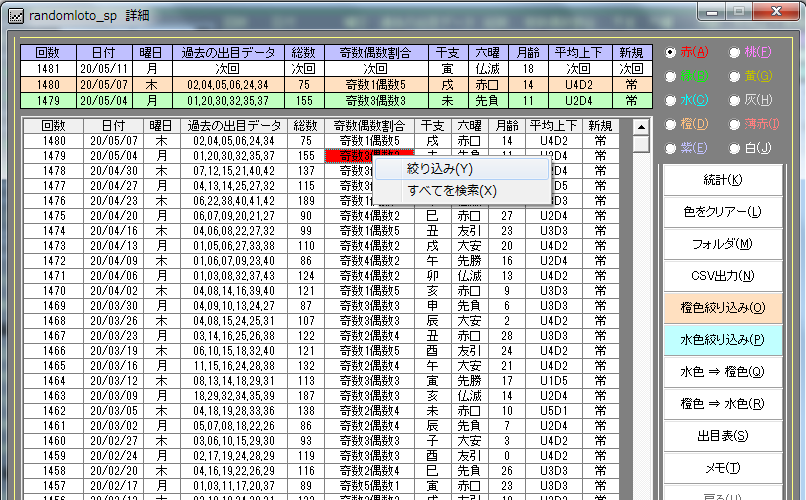Click the 水色 ⇒ 橙色(Q) button
The width and height of the screenshot is (806, 500).
coord(723,372)
